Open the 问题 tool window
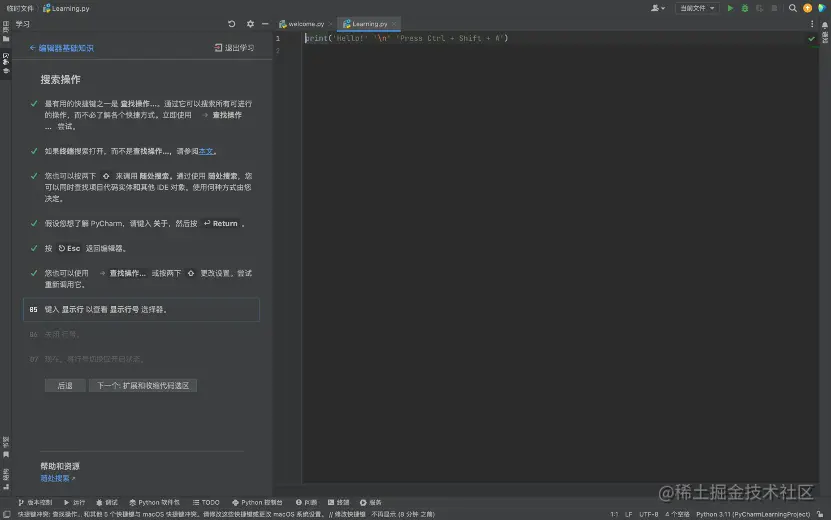832x520 pixels. coord(306,502)
